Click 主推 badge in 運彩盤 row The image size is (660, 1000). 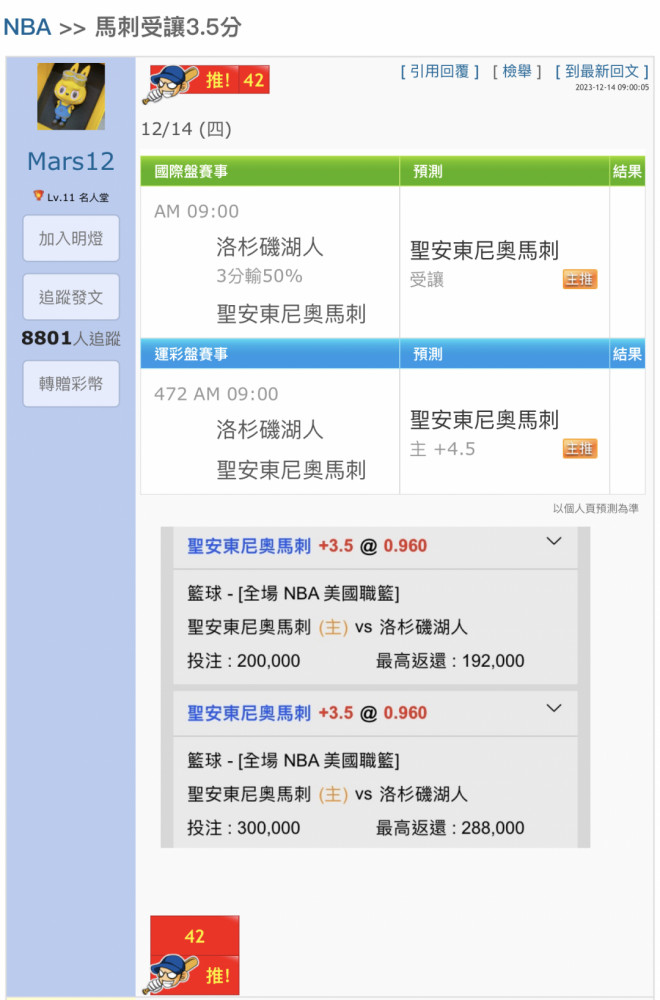[x=579, y=448]
